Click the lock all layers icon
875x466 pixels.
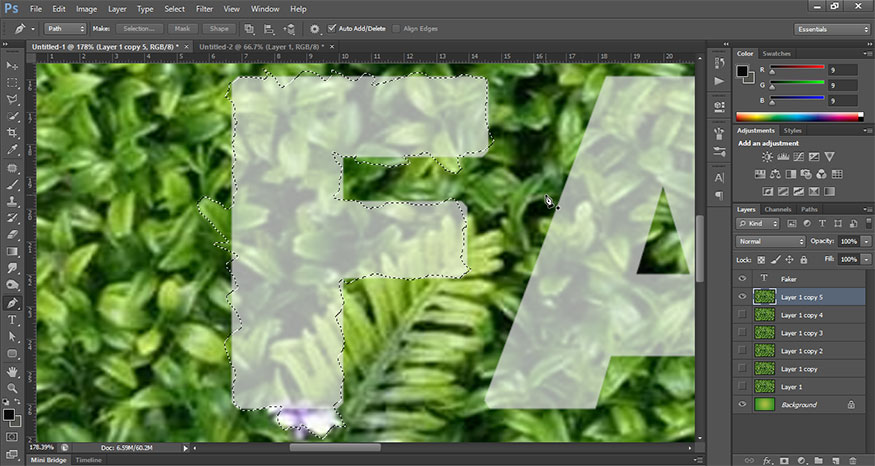(x=802, y=259)
